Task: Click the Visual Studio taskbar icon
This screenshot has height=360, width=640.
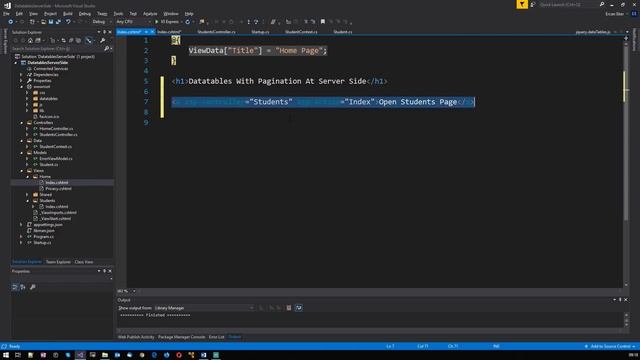Action: [x=80, y=355]
